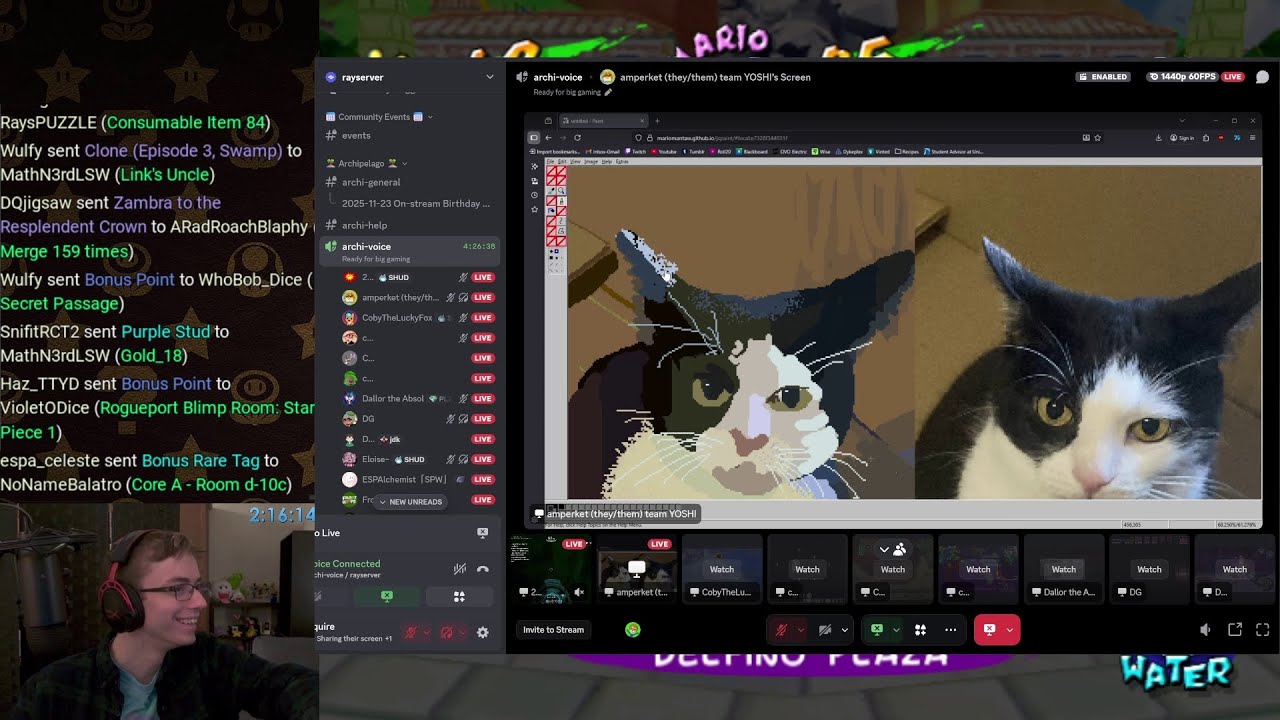Edit the voice channel status pencil icon
This screenshot has height=720, width=1280.
(607, 92)
